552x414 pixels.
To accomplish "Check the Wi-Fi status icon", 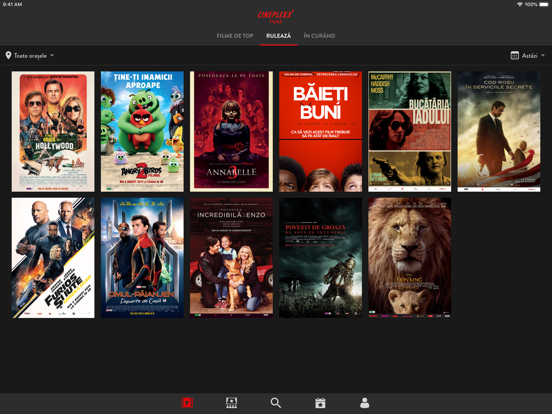I will (x=520, y=4).
